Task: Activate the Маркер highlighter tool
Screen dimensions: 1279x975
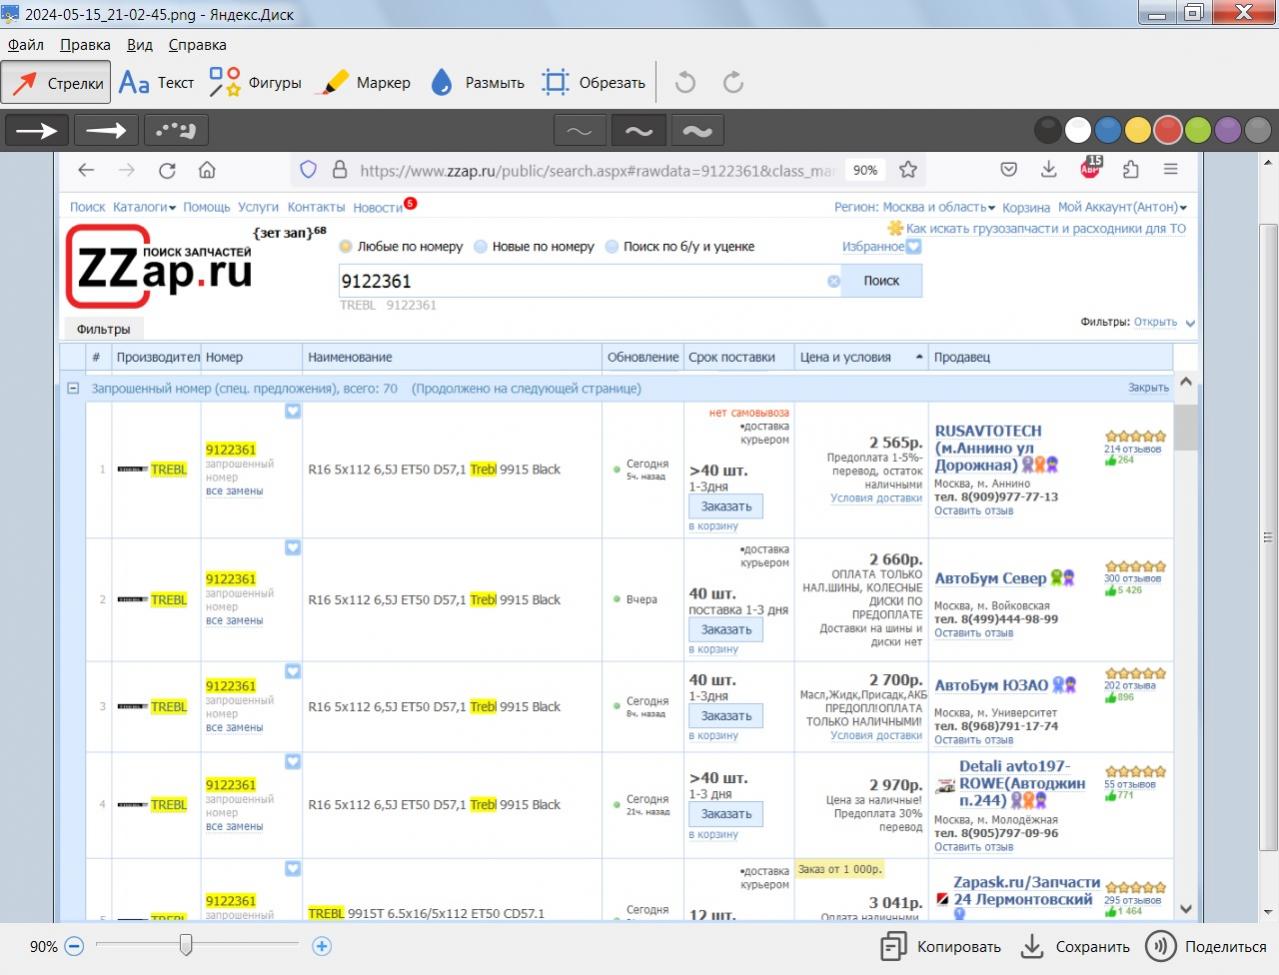Action: pos(363,83)
